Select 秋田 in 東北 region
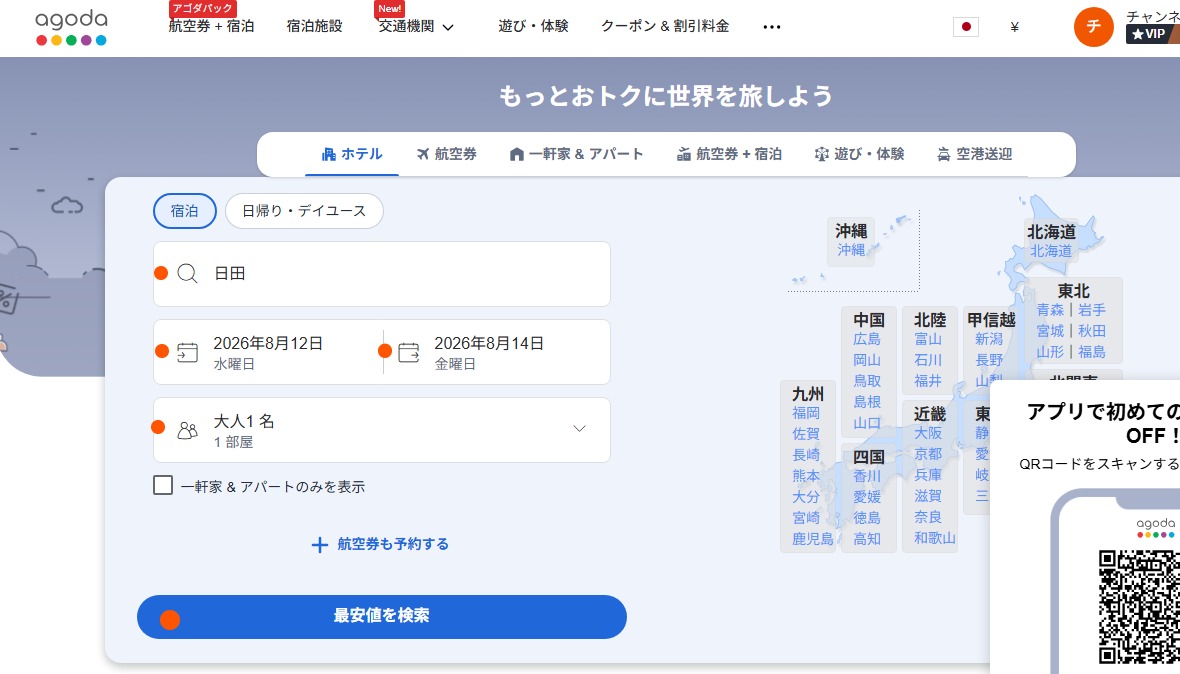This screenshot has height=674, width=1180. pyautogui.click(x=1091, y=331)
